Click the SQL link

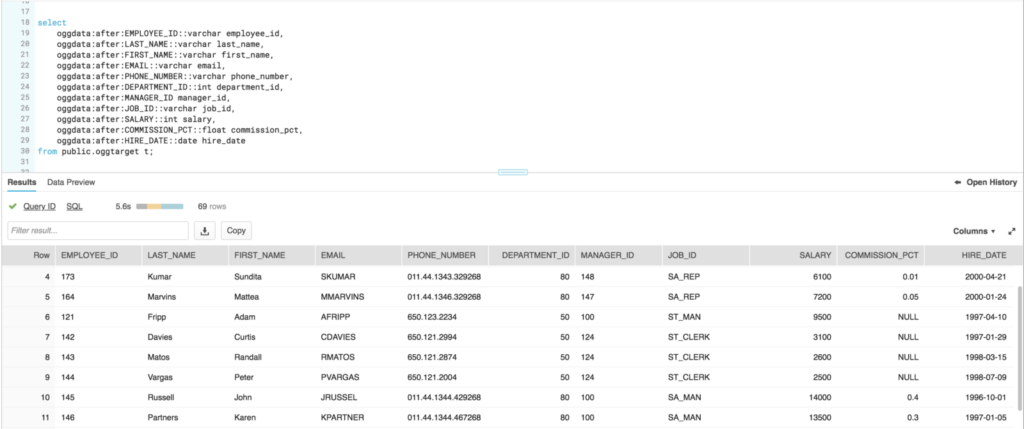[x=75, y=206]
